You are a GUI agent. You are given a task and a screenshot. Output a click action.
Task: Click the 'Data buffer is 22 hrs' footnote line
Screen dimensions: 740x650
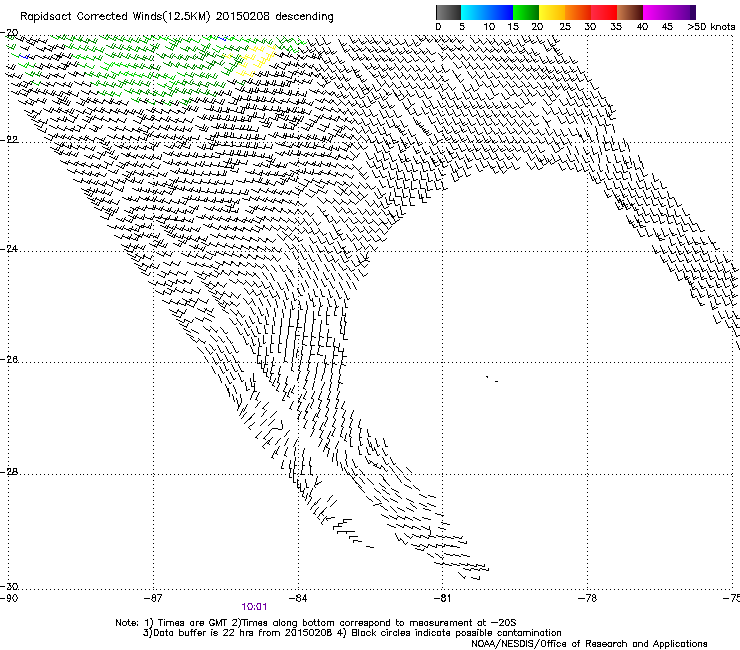(x=352, y=633)
